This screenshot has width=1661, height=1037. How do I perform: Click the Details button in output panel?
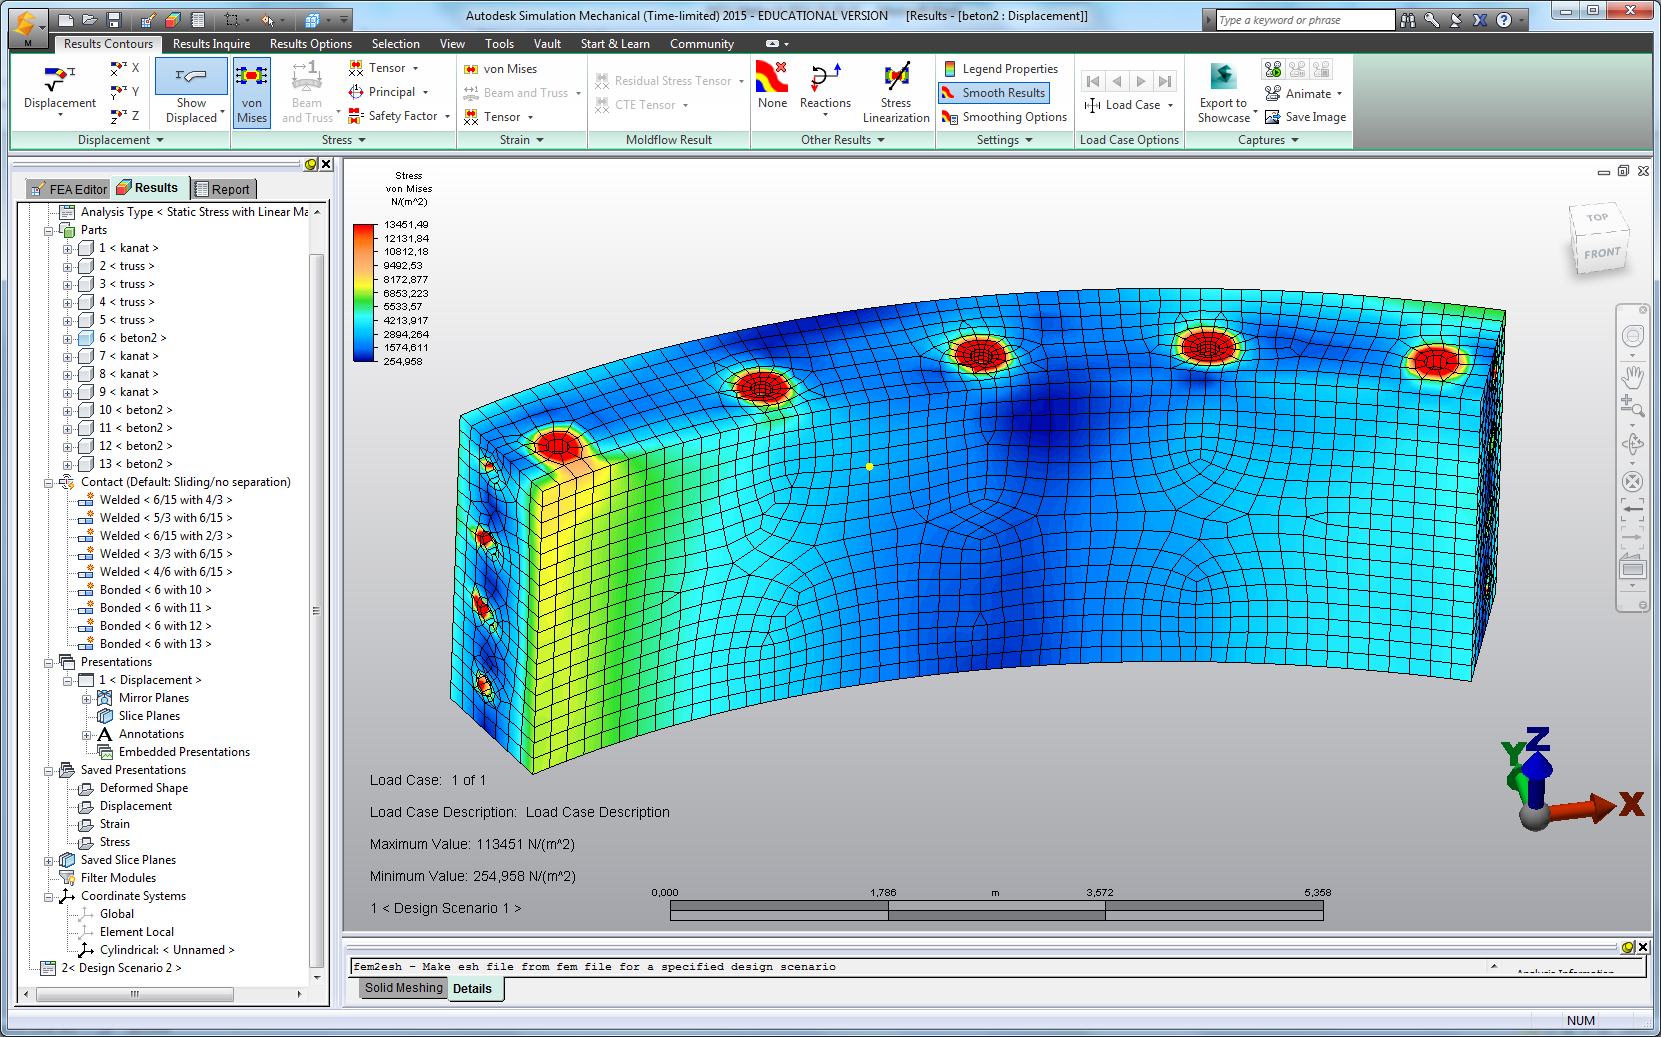click(472, 989)
